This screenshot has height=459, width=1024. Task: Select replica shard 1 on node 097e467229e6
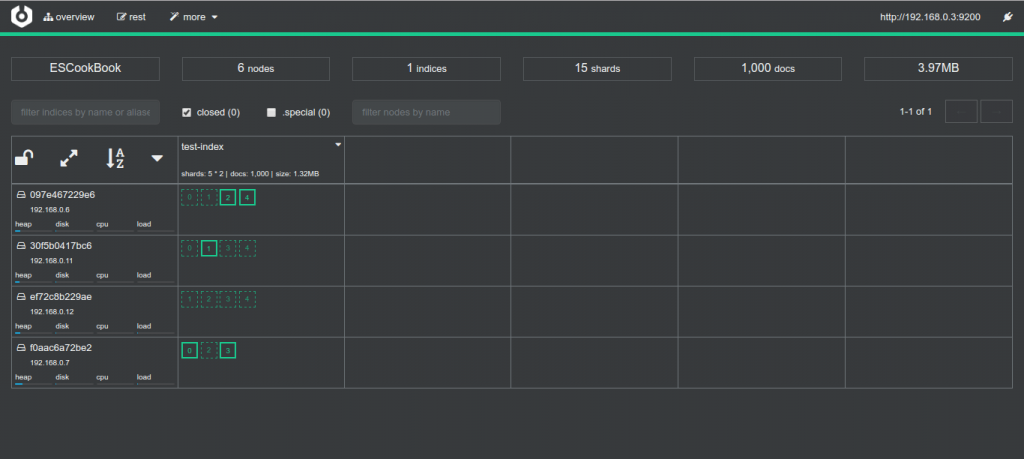click(x=209, y=197)
